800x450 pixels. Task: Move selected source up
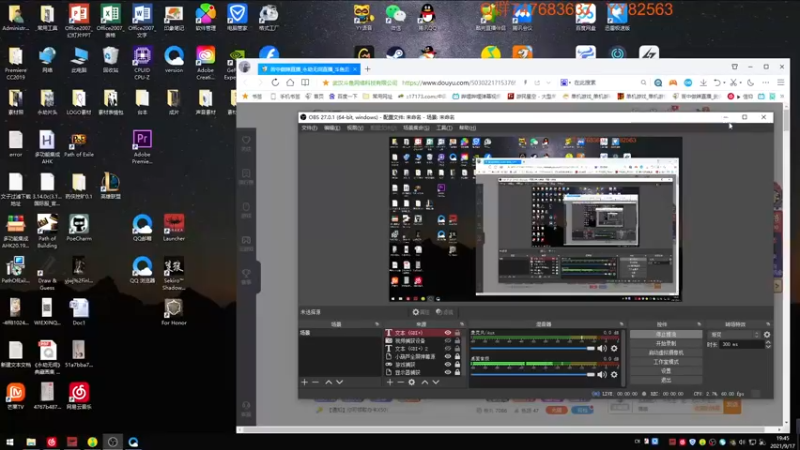click(424, 382)
